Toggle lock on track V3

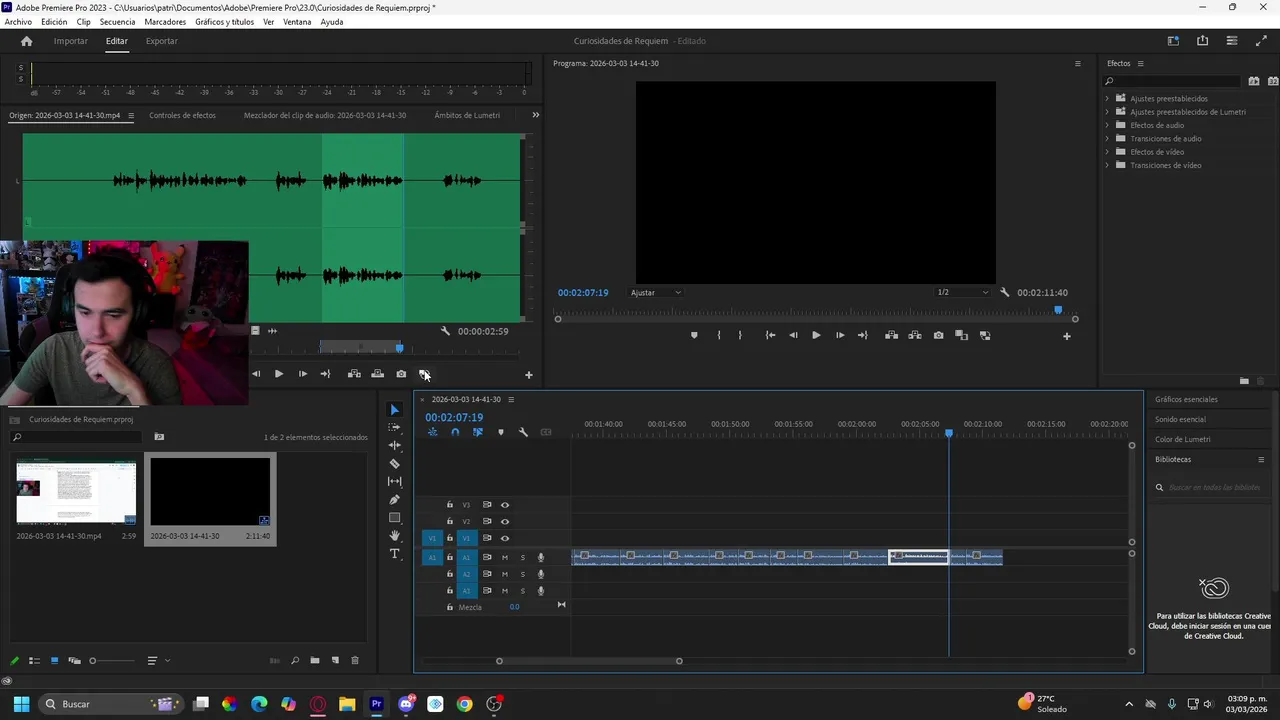click(450, 505)
